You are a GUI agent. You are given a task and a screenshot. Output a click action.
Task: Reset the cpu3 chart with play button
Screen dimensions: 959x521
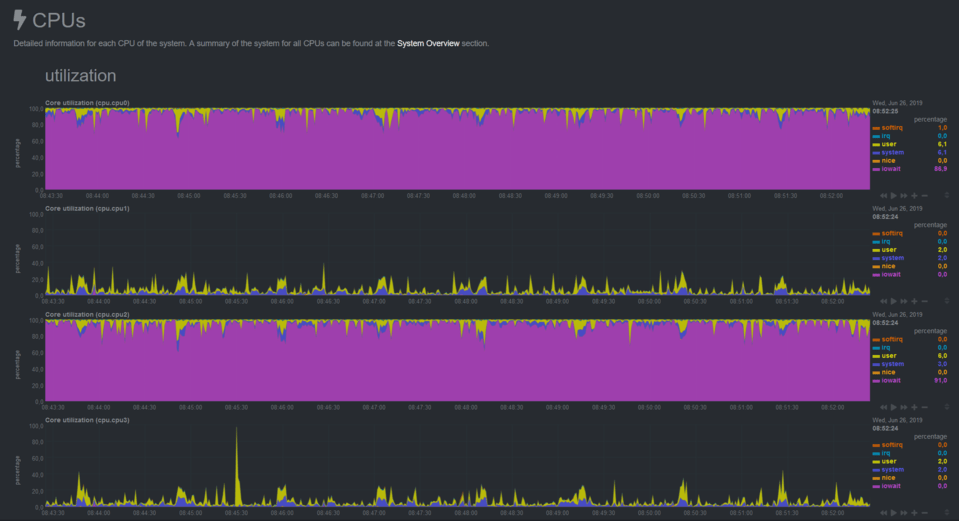click(894, 513)
